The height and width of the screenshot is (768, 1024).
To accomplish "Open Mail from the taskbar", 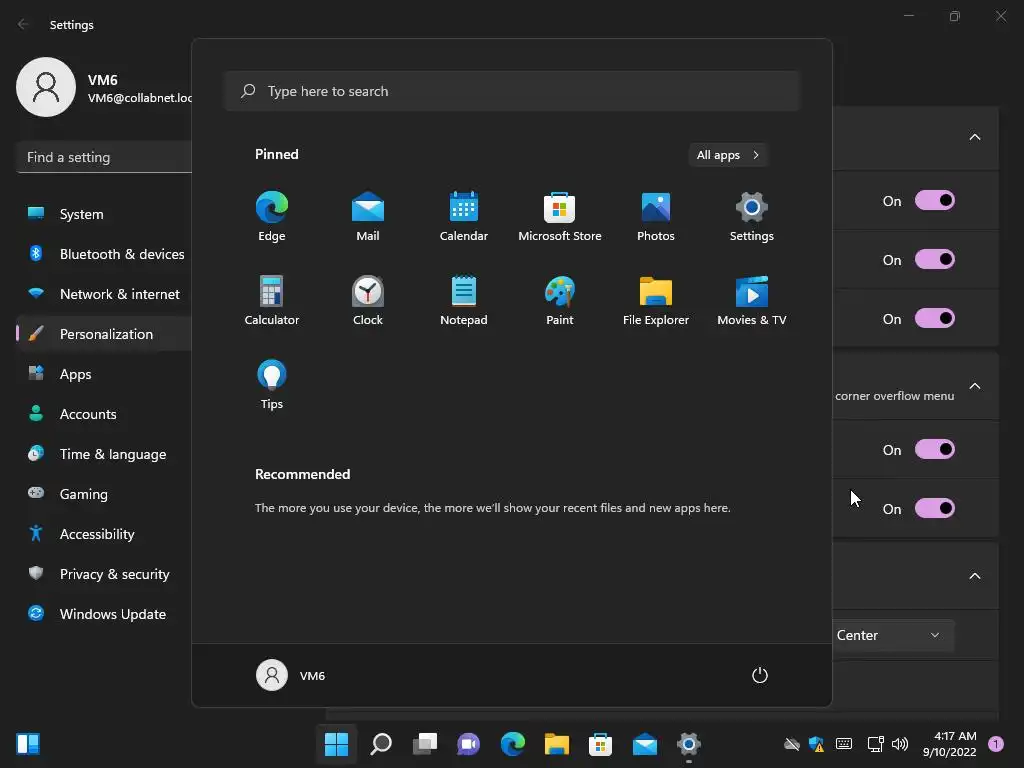I will pos(645,744).
